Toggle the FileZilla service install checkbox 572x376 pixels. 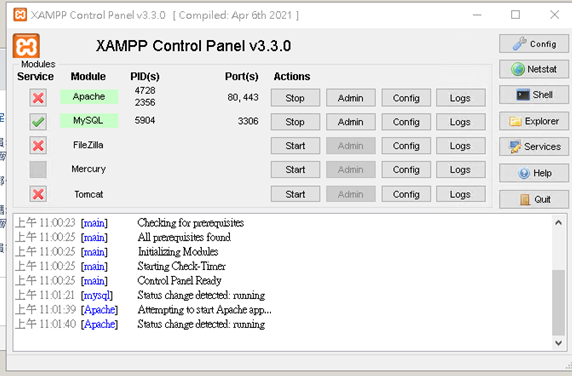tap(38, 146)
